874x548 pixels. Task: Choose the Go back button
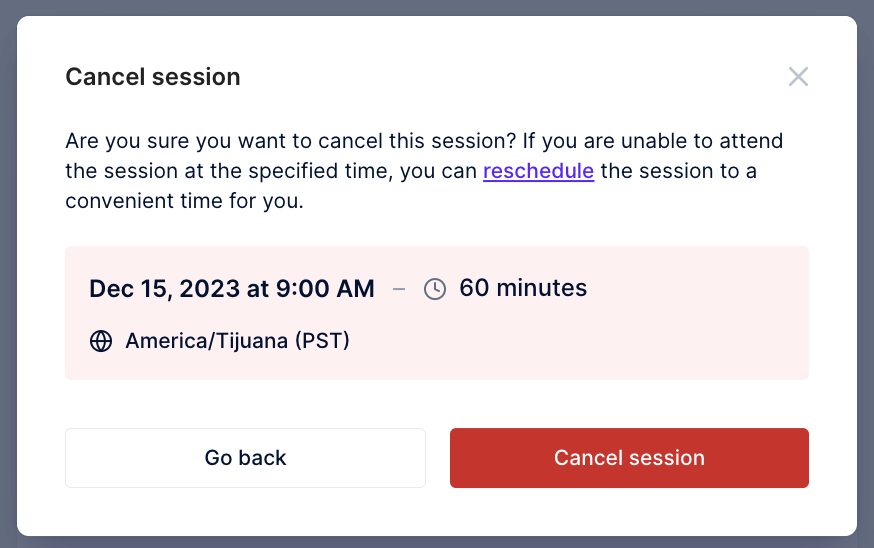245,458
